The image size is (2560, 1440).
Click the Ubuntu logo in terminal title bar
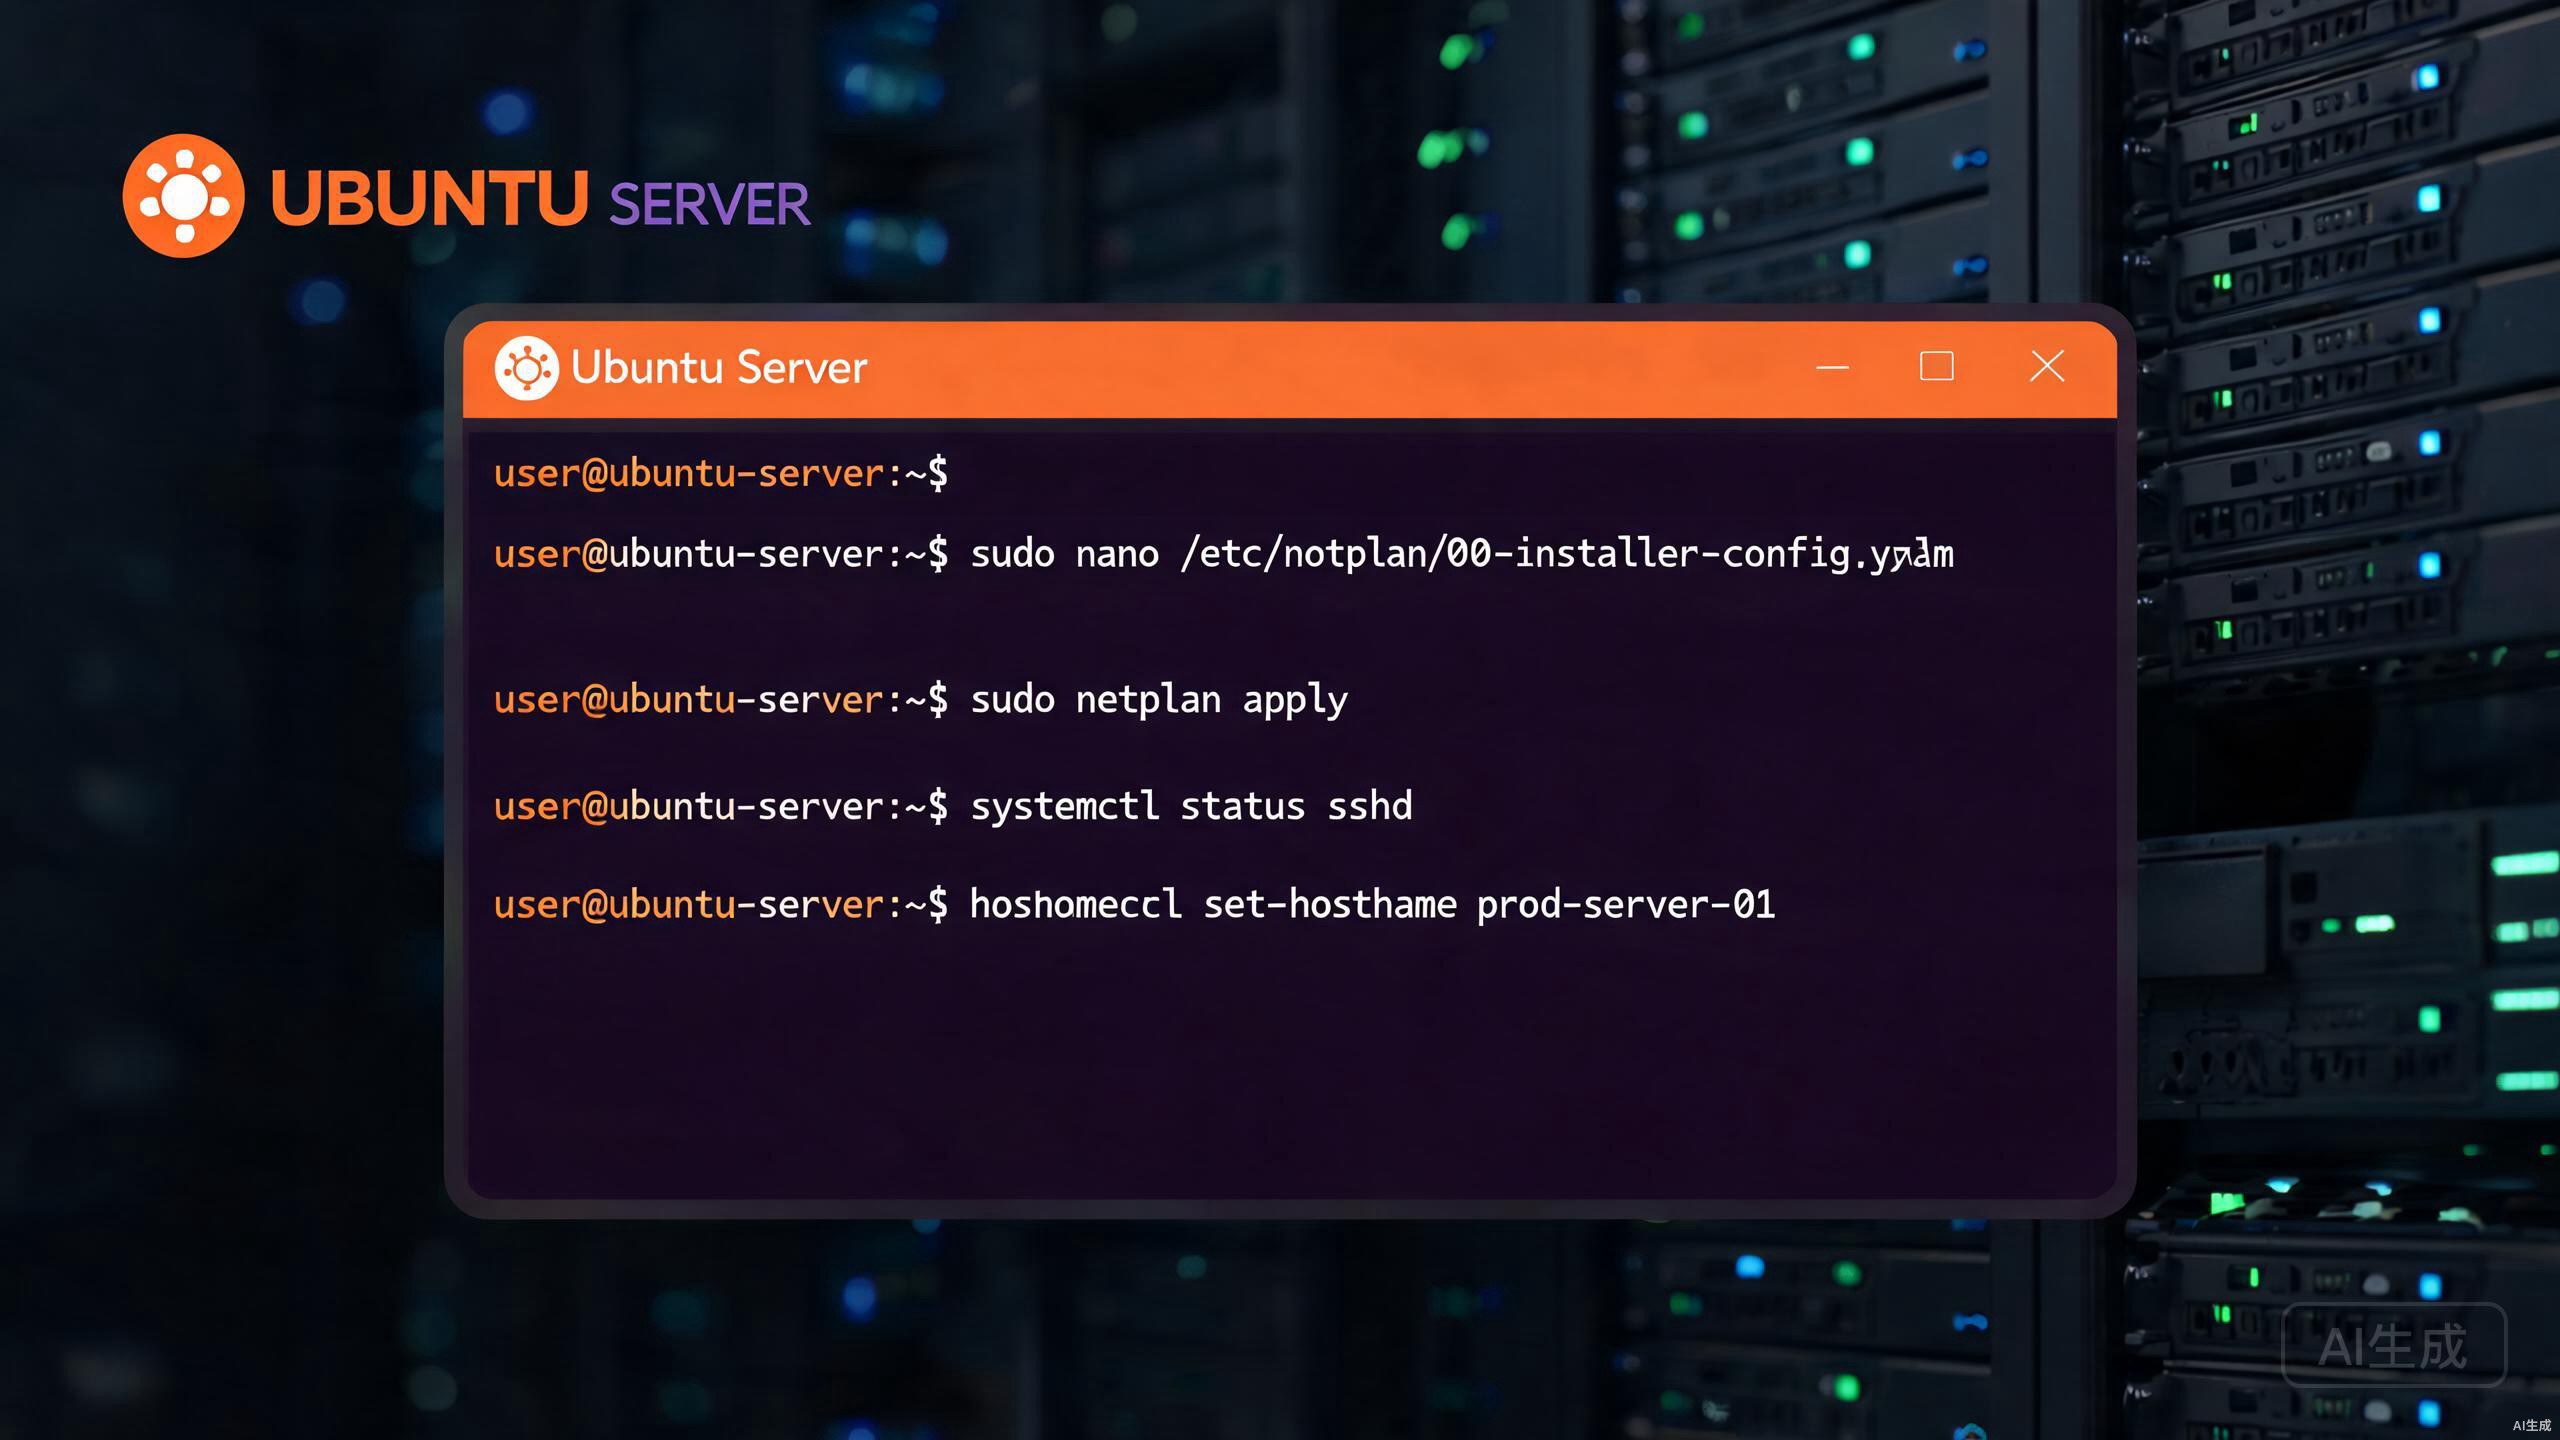(526, 368)
